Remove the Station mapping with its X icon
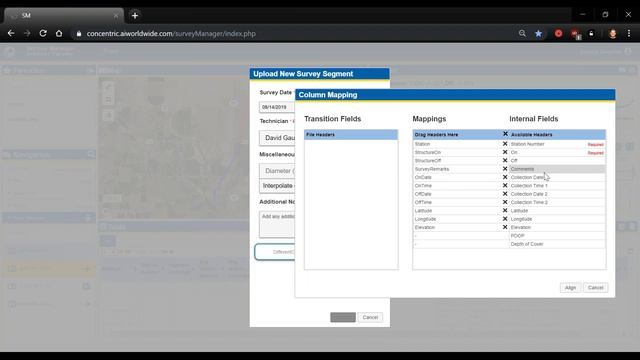This screenshot has width=640, height=360. click(505, 144)
